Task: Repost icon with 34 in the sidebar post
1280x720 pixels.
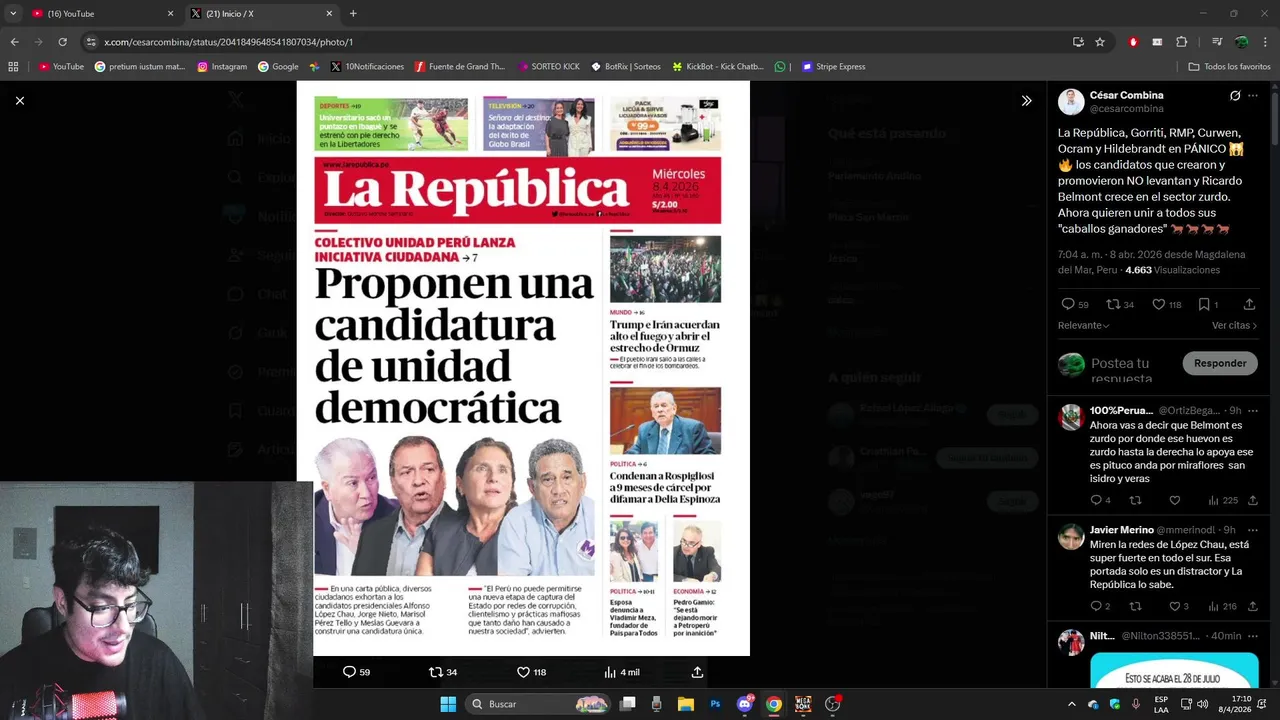Action: (1113, 304)
